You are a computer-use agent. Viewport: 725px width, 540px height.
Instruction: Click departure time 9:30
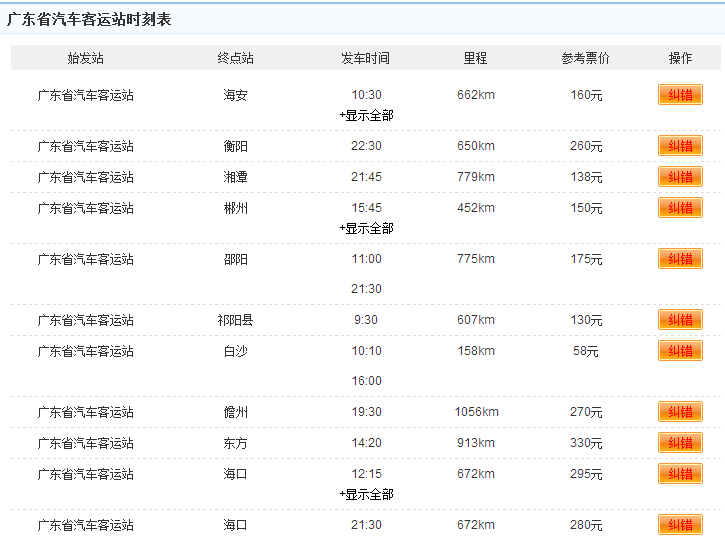click(x=366, y=320)
